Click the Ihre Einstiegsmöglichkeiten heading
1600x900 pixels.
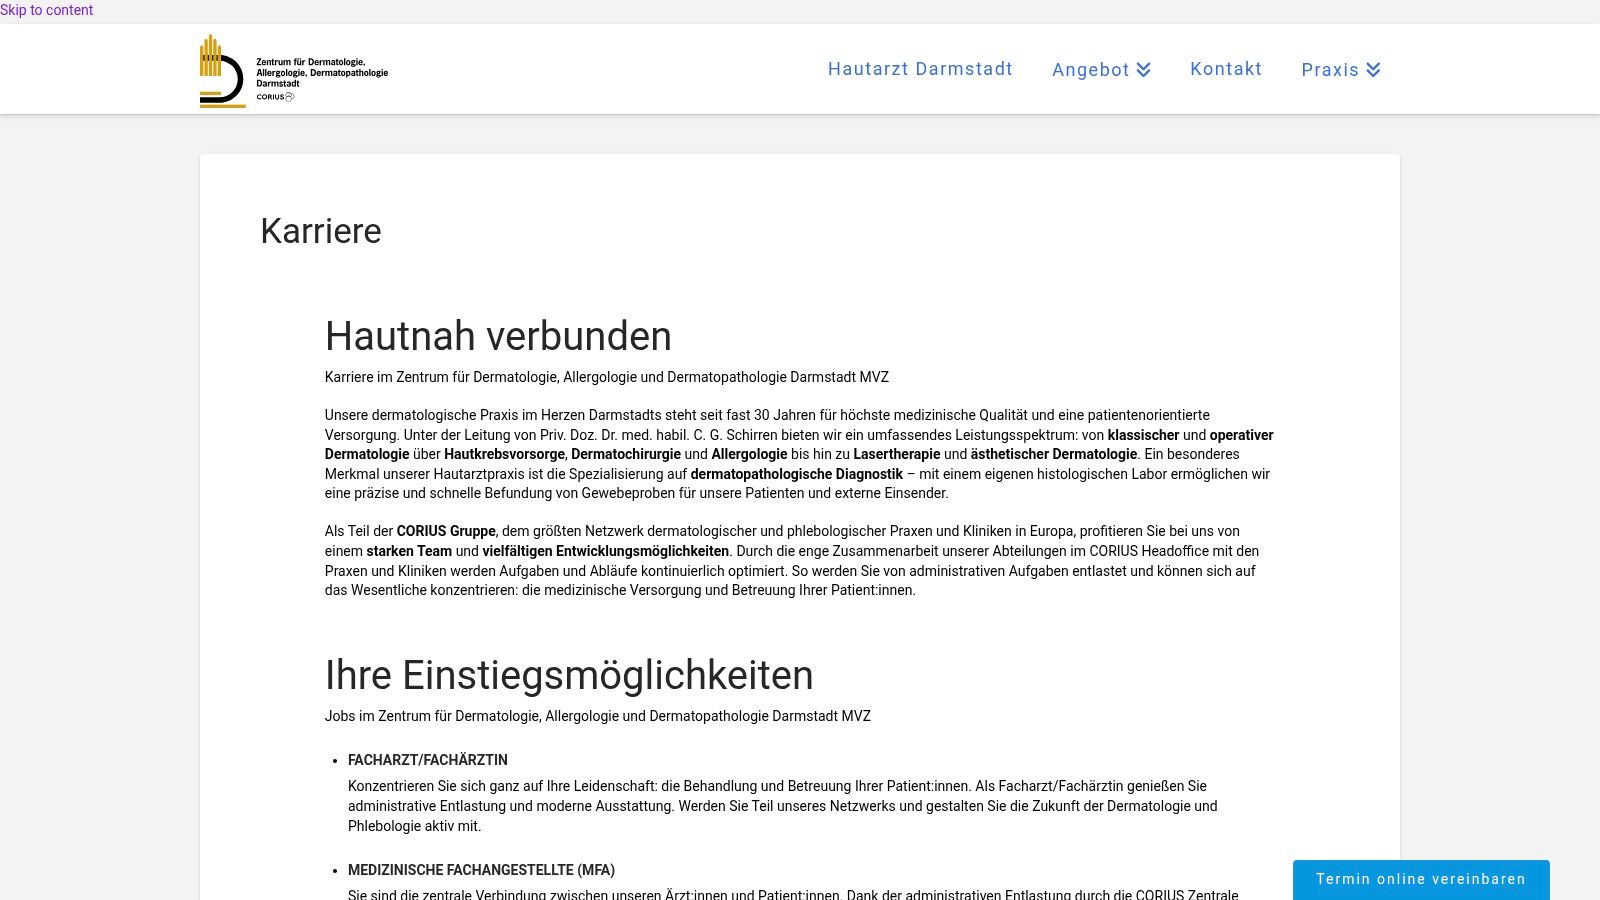pyautogui.click(x=569, y=675)
